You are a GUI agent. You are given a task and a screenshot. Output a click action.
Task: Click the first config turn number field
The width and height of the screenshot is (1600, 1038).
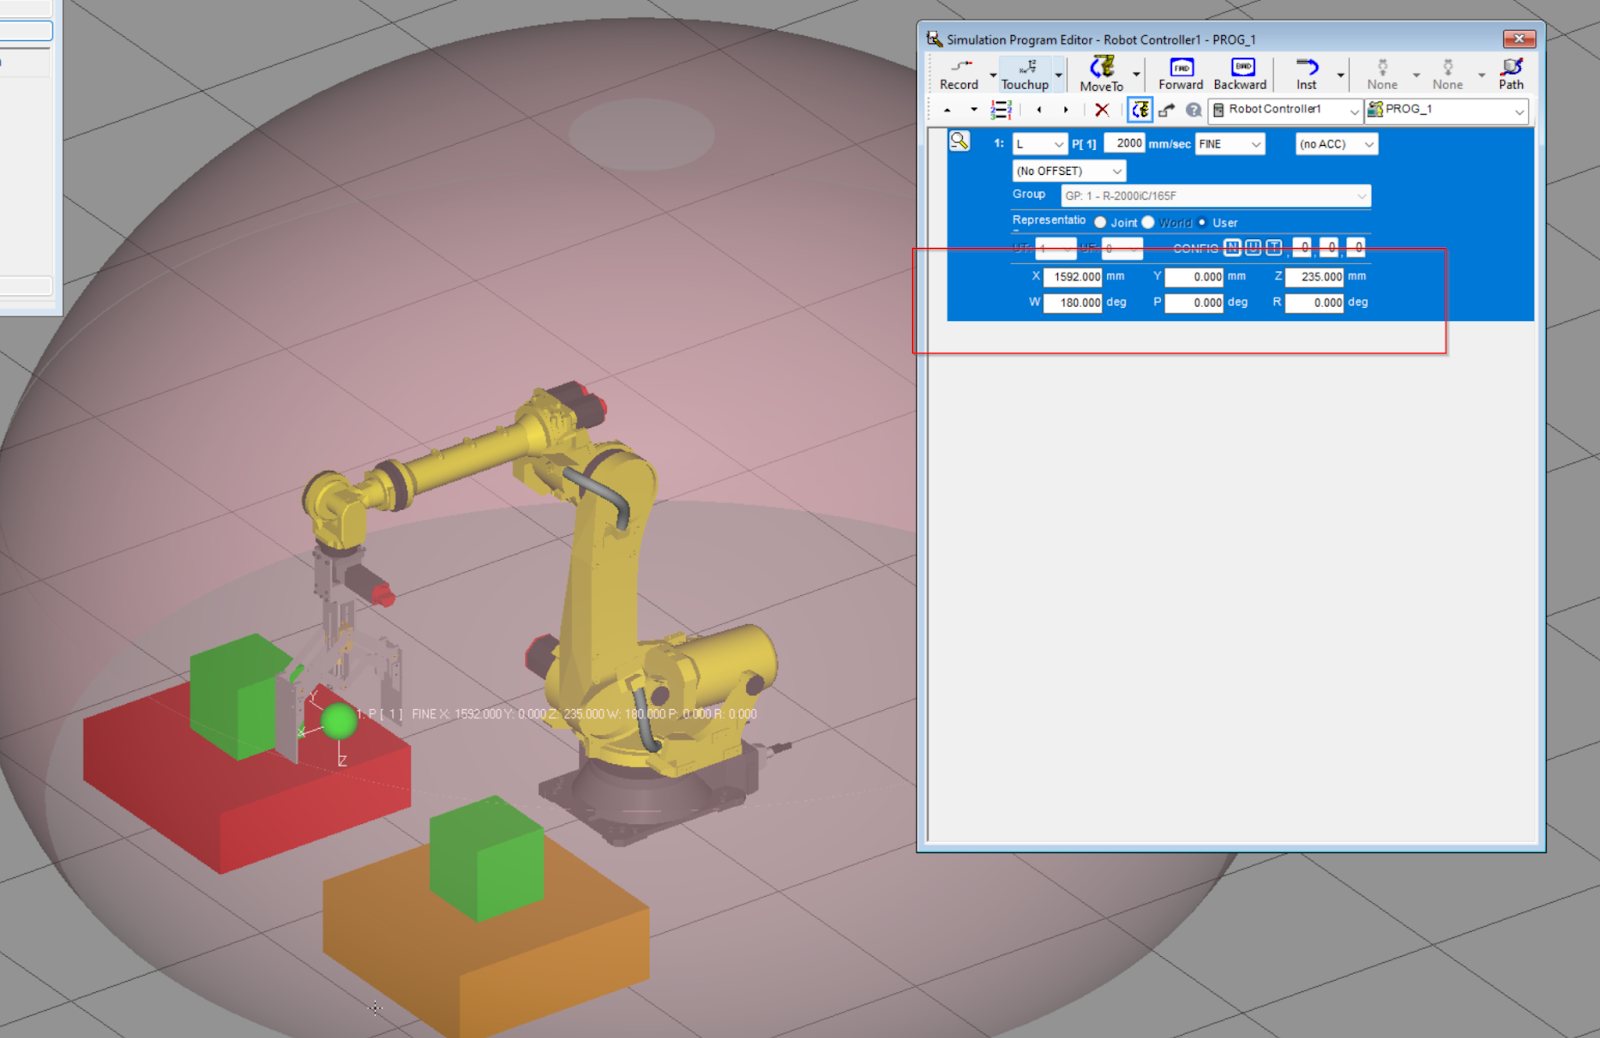[x=1302, y=247]
